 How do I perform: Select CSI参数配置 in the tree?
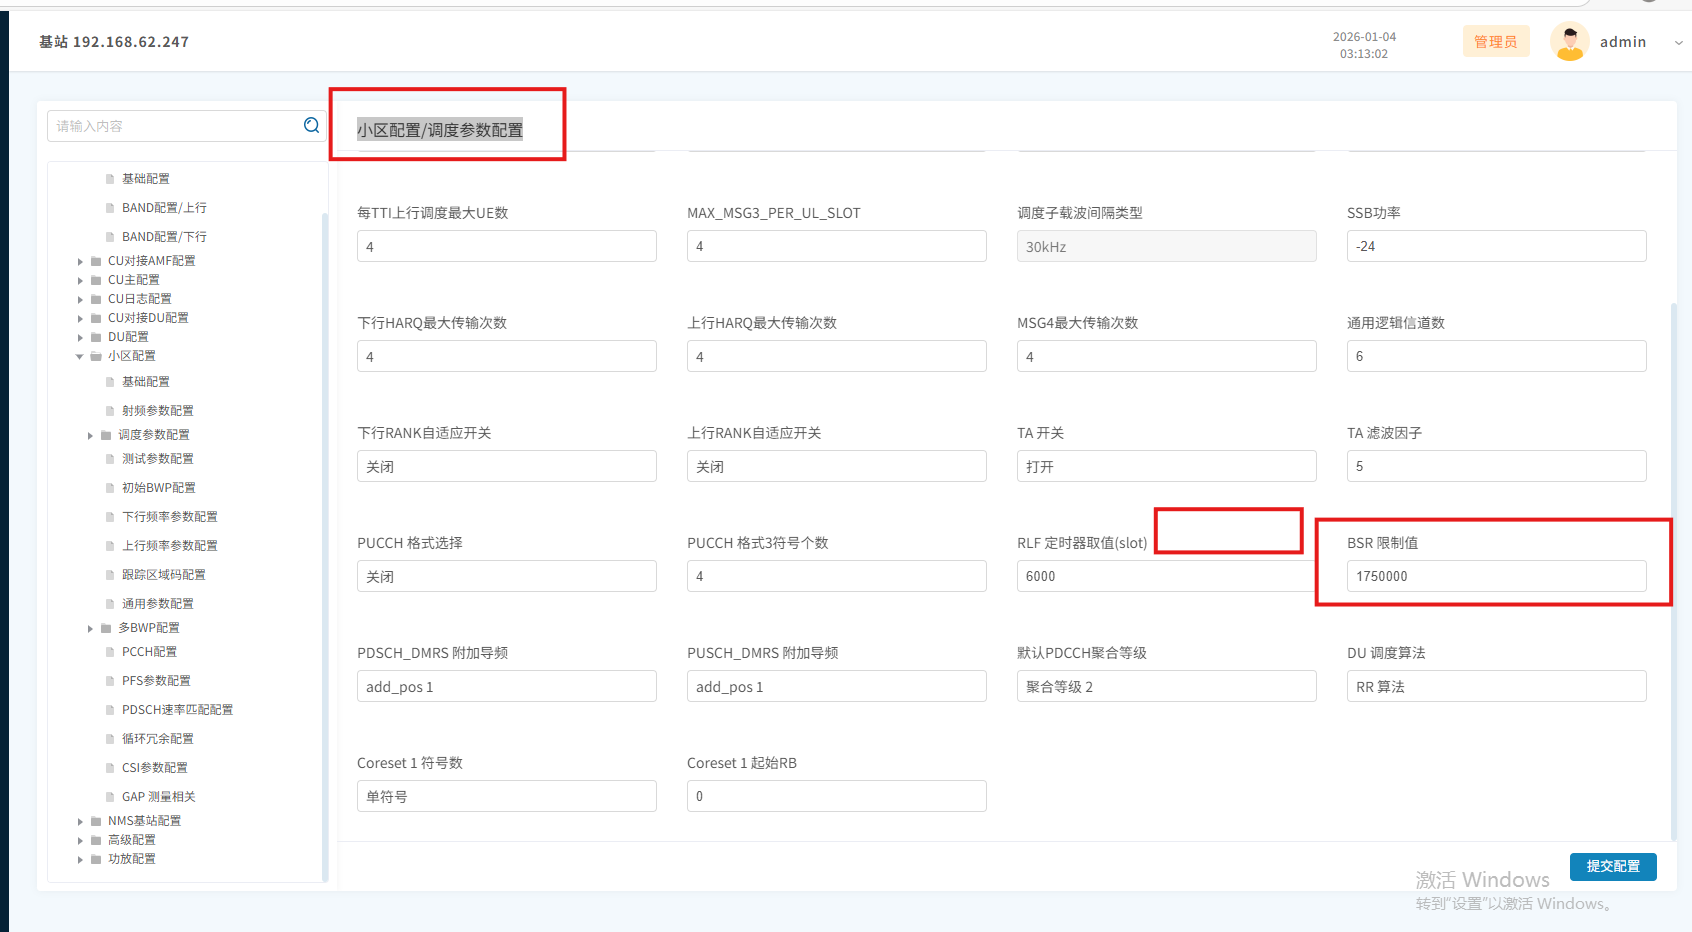click(154, 768)
